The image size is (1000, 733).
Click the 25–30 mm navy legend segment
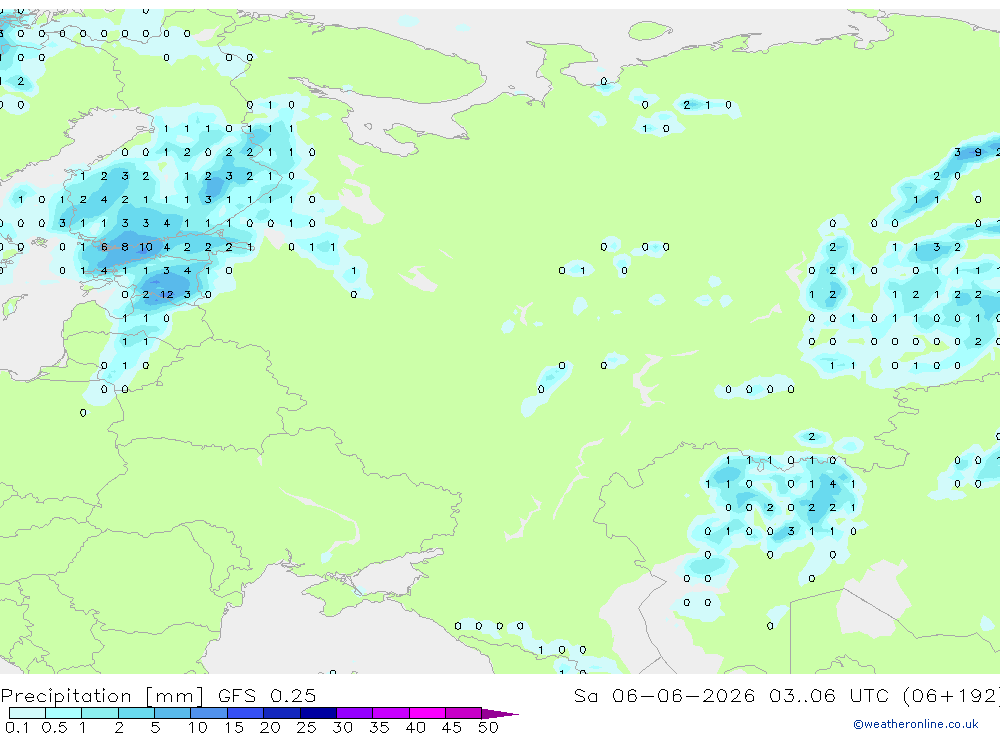(x=318, y=713)
